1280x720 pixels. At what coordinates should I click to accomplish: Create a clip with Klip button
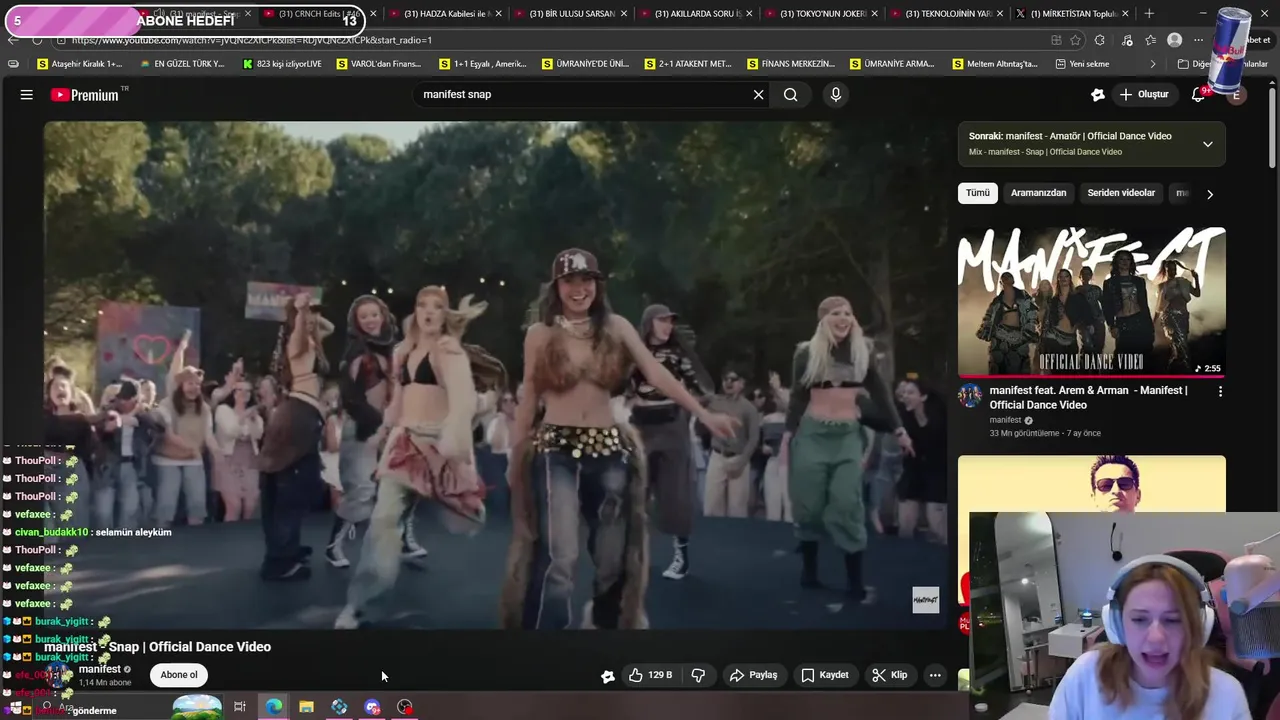[x=889, y=675]
